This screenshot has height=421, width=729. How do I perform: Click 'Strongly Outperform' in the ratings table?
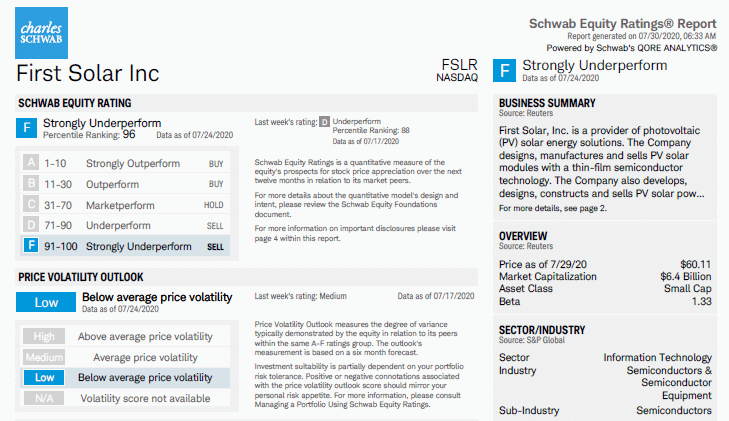point(133,164)
